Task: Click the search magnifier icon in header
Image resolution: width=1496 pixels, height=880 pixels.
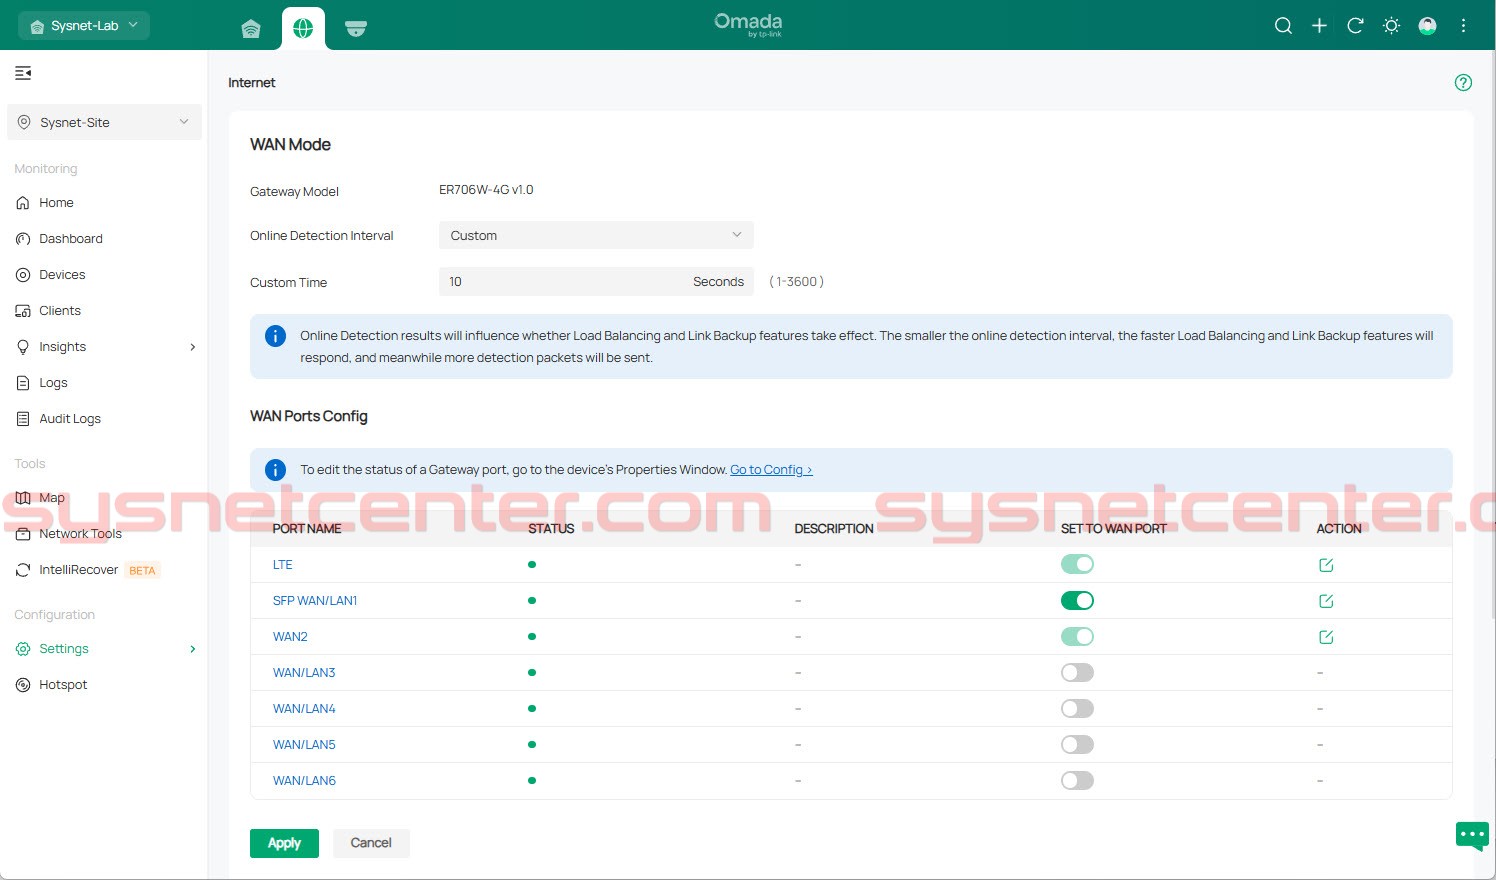Action: [1283, 26]
